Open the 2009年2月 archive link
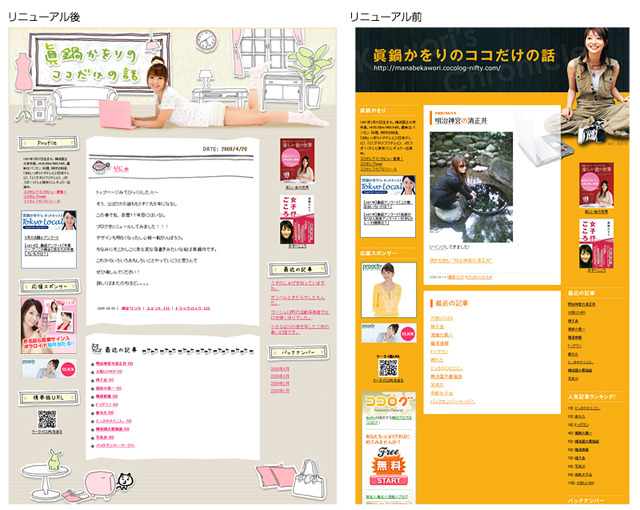The height and width of the screenshot is (510, 640). click(280, 384)
